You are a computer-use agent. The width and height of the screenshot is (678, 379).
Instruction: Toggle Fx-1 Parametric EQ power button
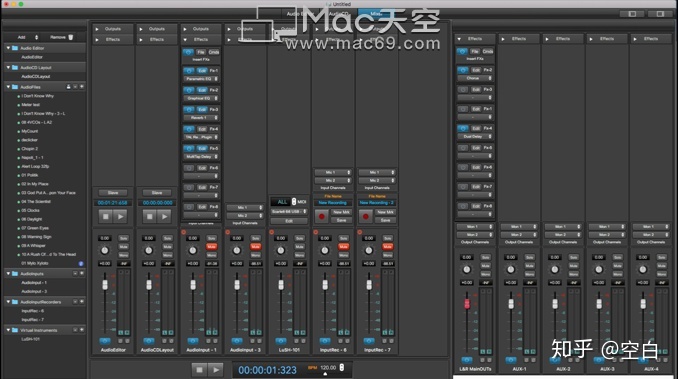(189, 70)
